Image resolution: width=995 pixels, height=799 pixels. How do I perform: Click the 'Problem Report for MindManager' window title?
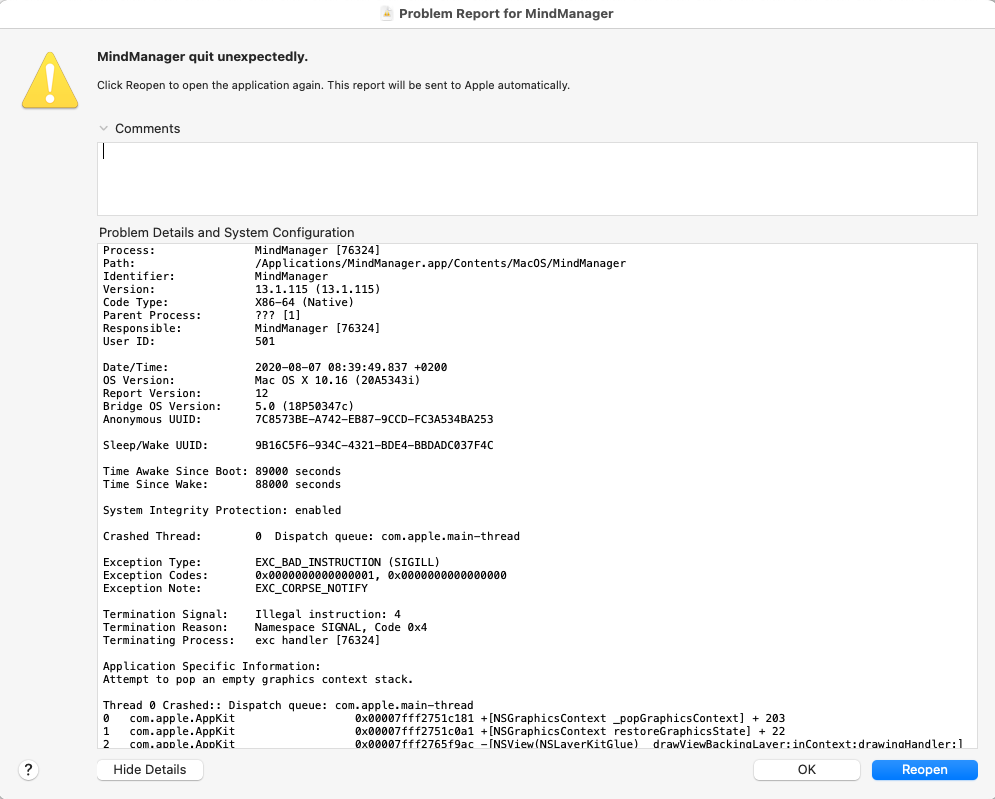(506, 13)
